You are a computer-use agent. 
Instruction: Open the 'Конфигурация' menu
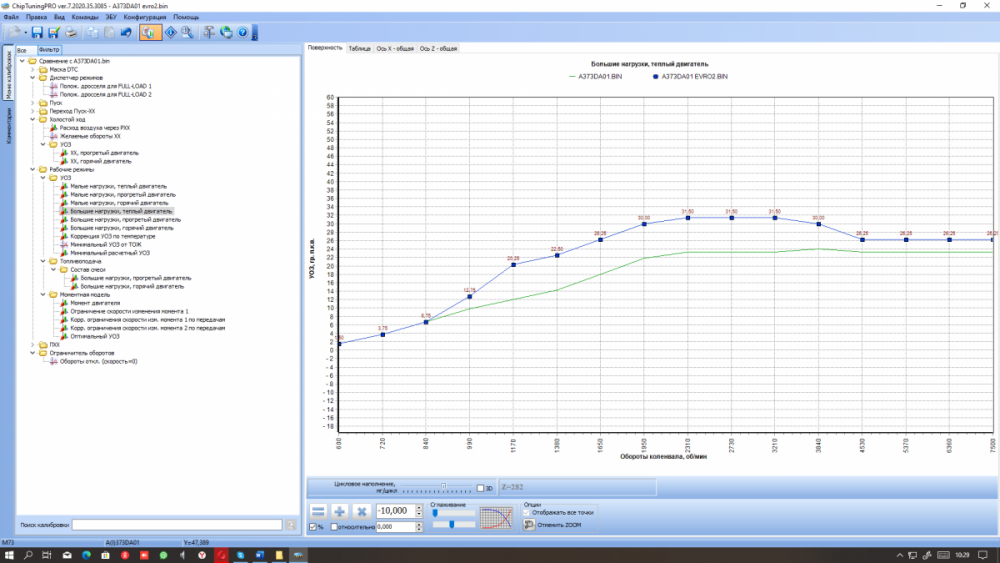[x=144, y=18]
